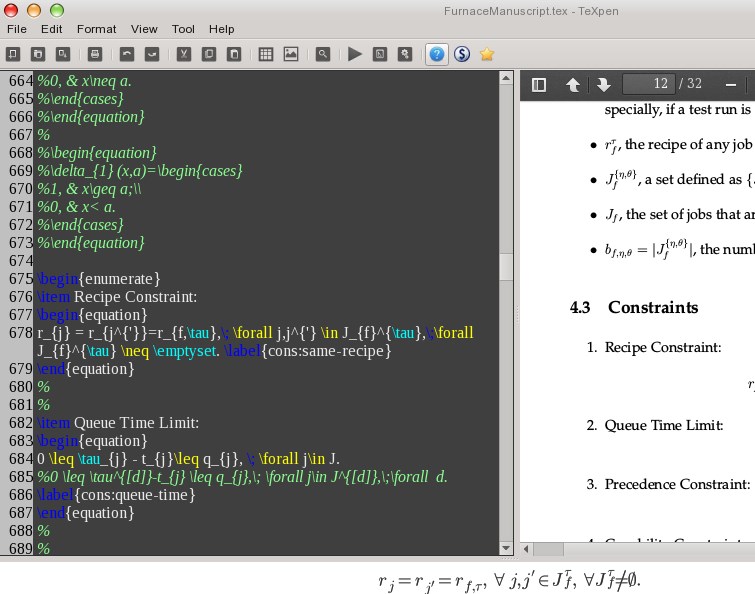This screenshot has height=594, width=755.
Task: Insert an image with picture icon
Action: pos(291,54)
